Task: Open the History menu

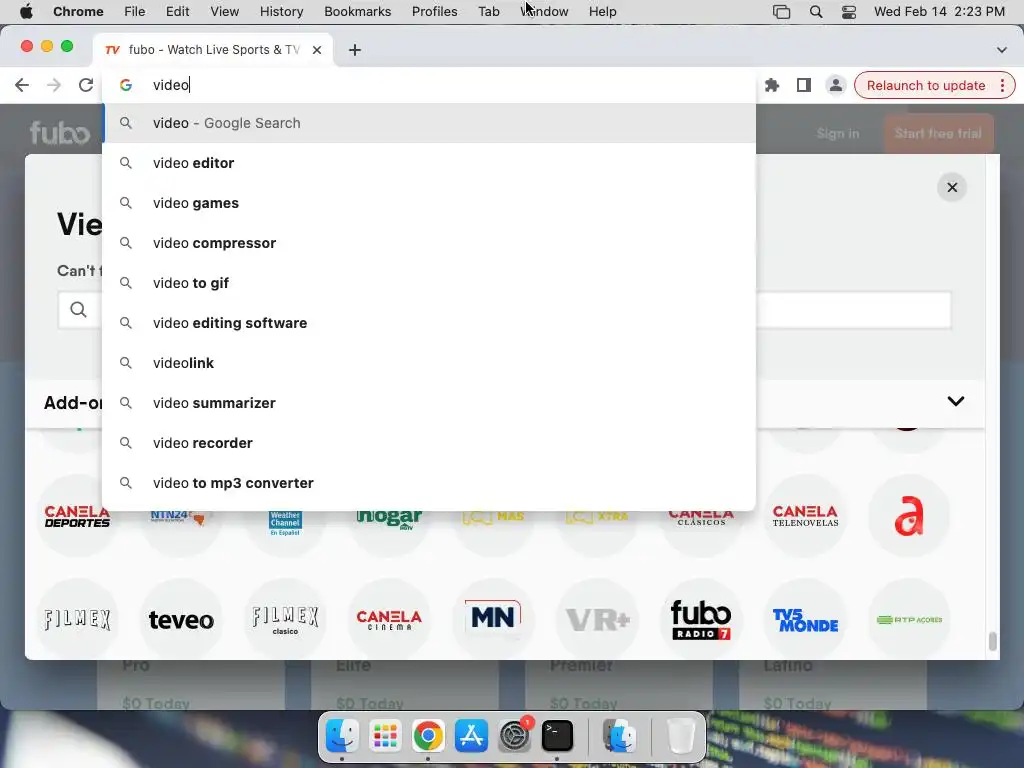Action: point(281,12)
